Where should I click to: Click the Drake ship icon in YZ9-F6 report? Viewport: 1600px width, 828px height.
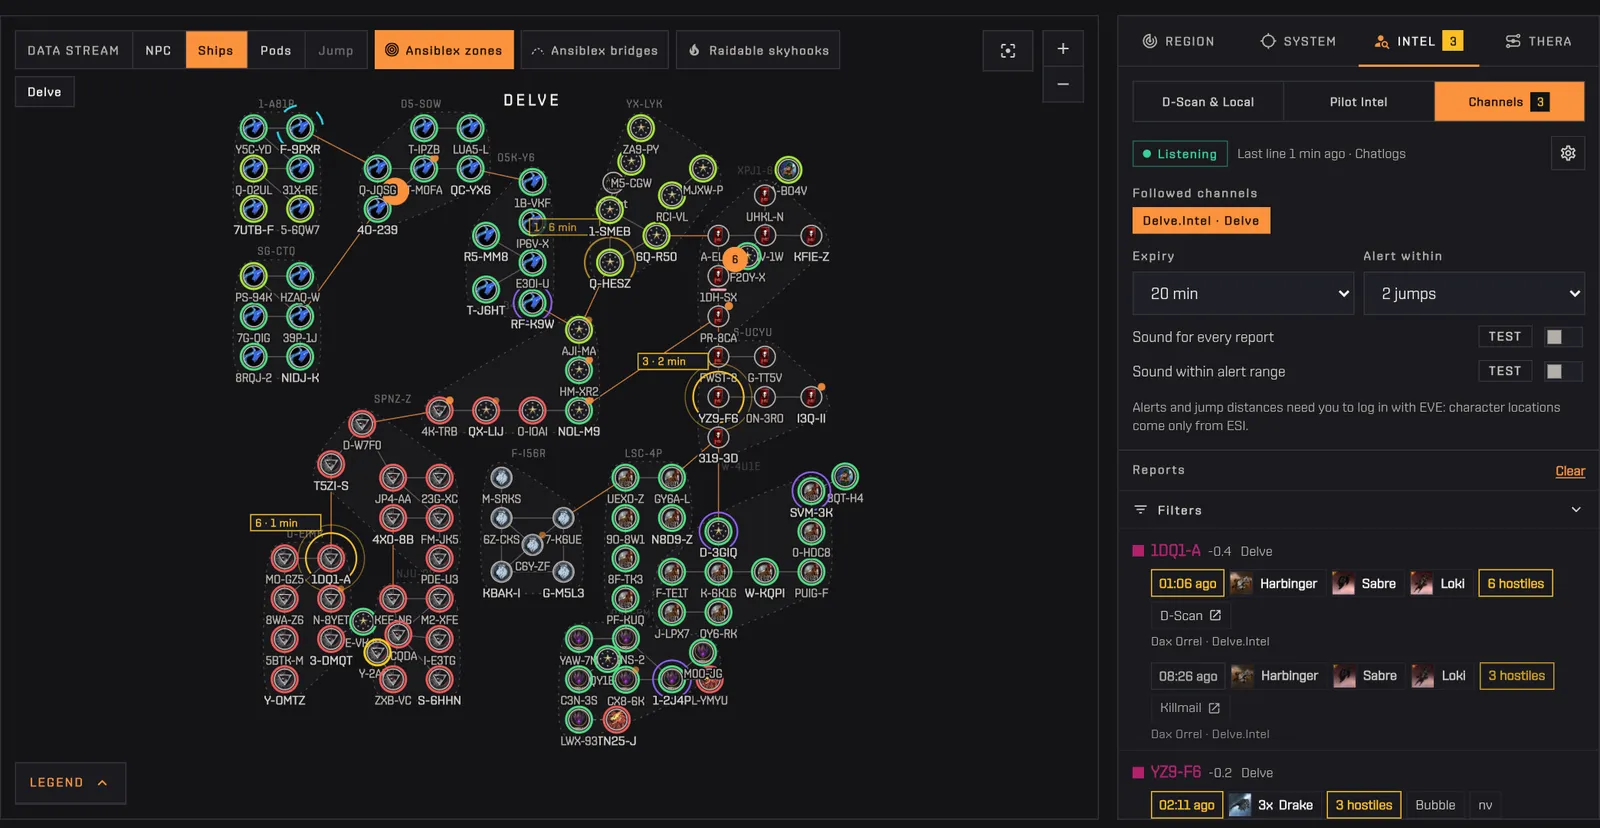tap(1240, 805)
